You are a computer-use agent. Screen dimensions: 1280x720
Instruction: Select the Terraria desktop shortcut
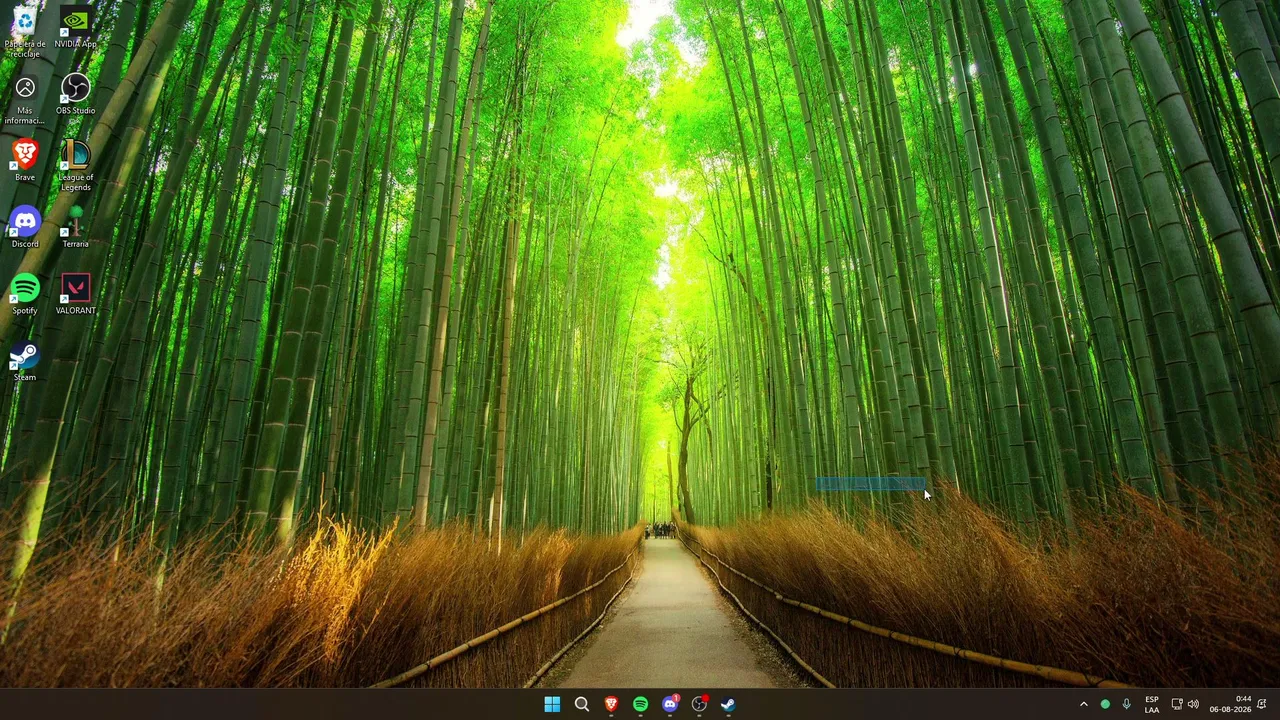[75, 228]
